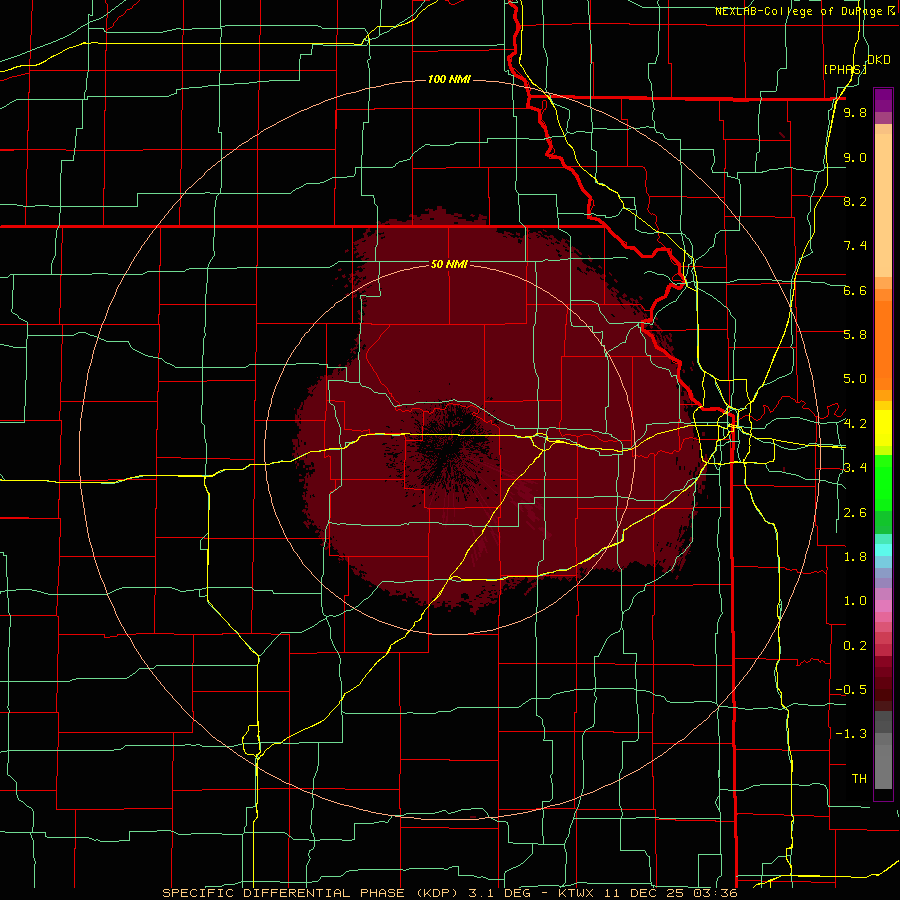
Task: Click the 6.6 legend value
Action: tap(855, 290)
